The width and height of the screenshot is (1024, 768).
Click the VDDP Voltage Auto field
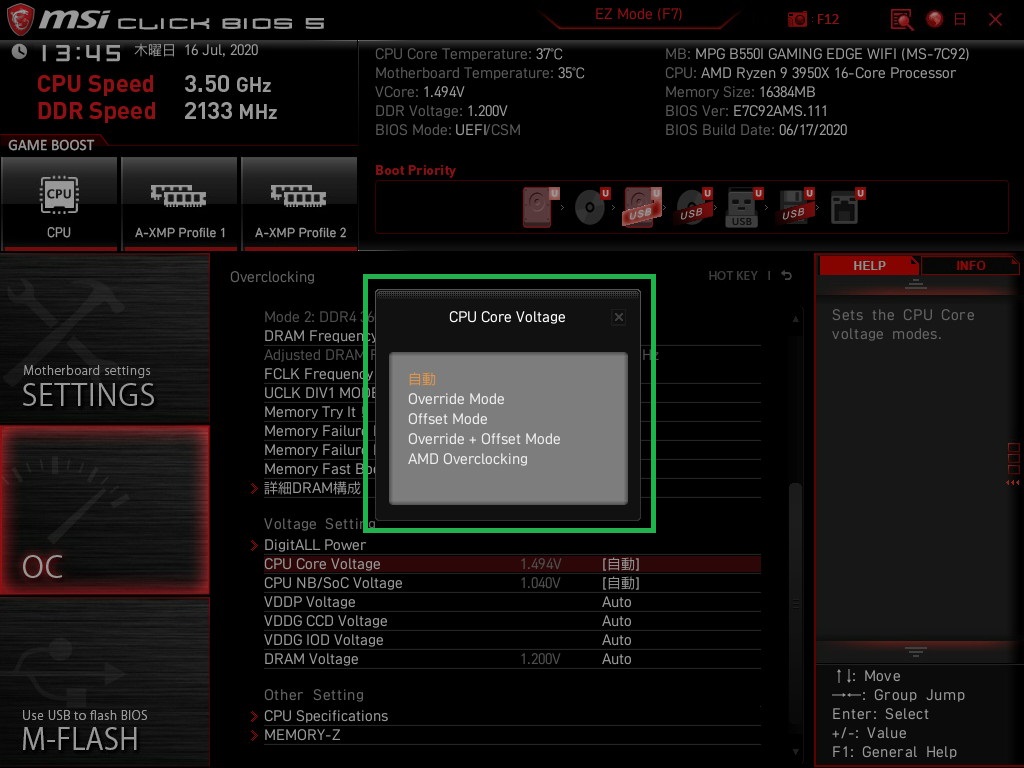tap(616, 602)
